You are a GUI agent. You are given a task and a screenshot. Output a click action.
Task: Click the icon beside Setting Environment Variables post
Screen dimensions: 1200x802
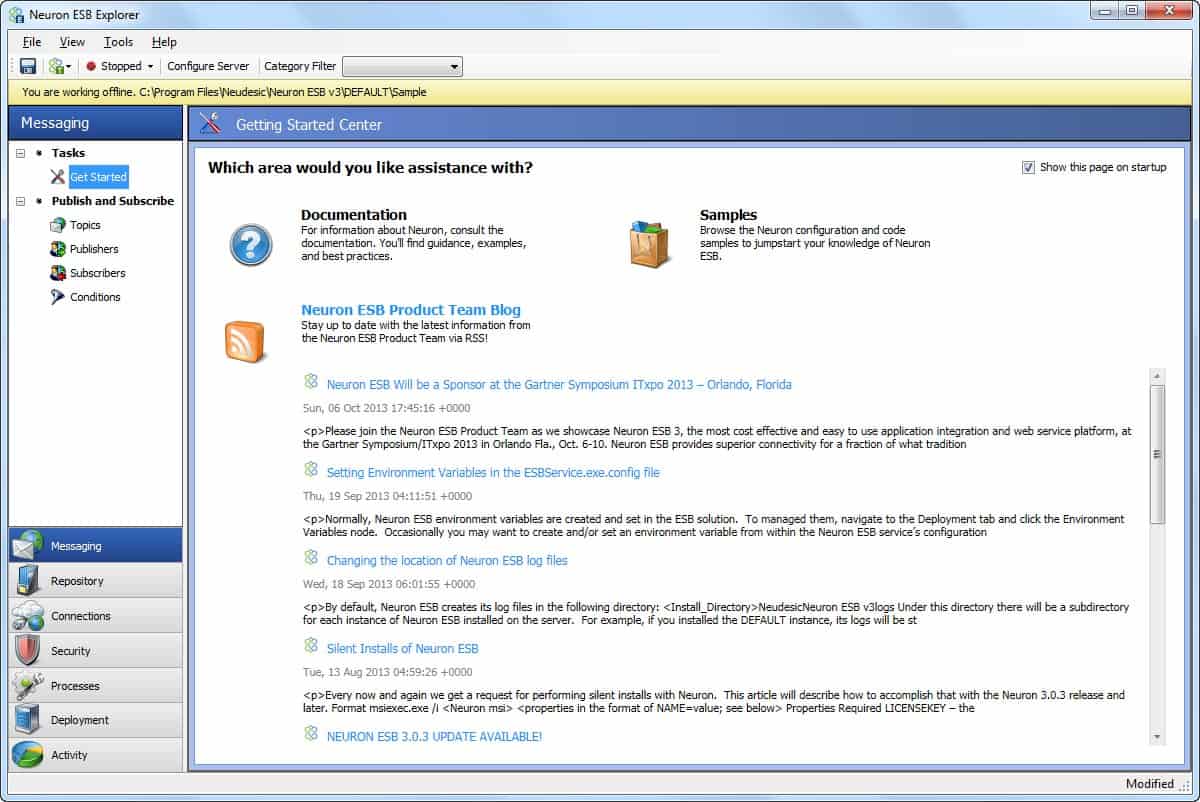coord(311,469)
